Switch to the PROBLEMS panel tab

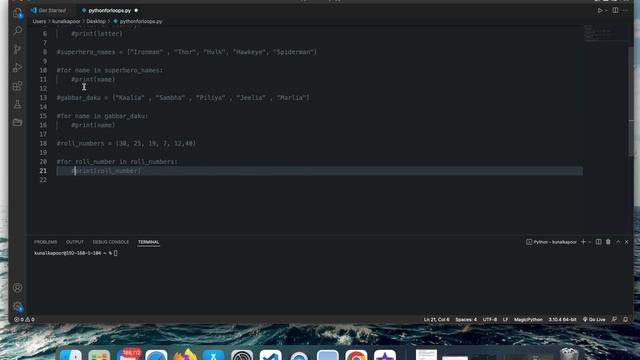46,242
